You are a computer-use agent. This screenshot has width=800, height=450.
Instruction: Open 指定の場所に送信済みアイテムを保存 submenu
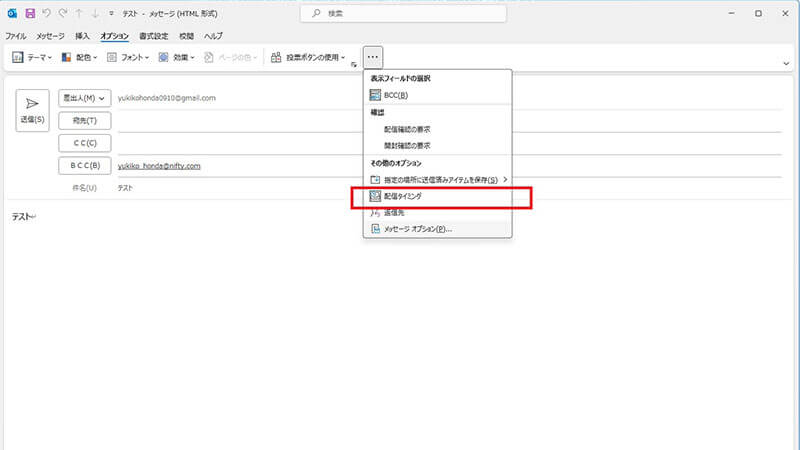[x=438, y=179]
